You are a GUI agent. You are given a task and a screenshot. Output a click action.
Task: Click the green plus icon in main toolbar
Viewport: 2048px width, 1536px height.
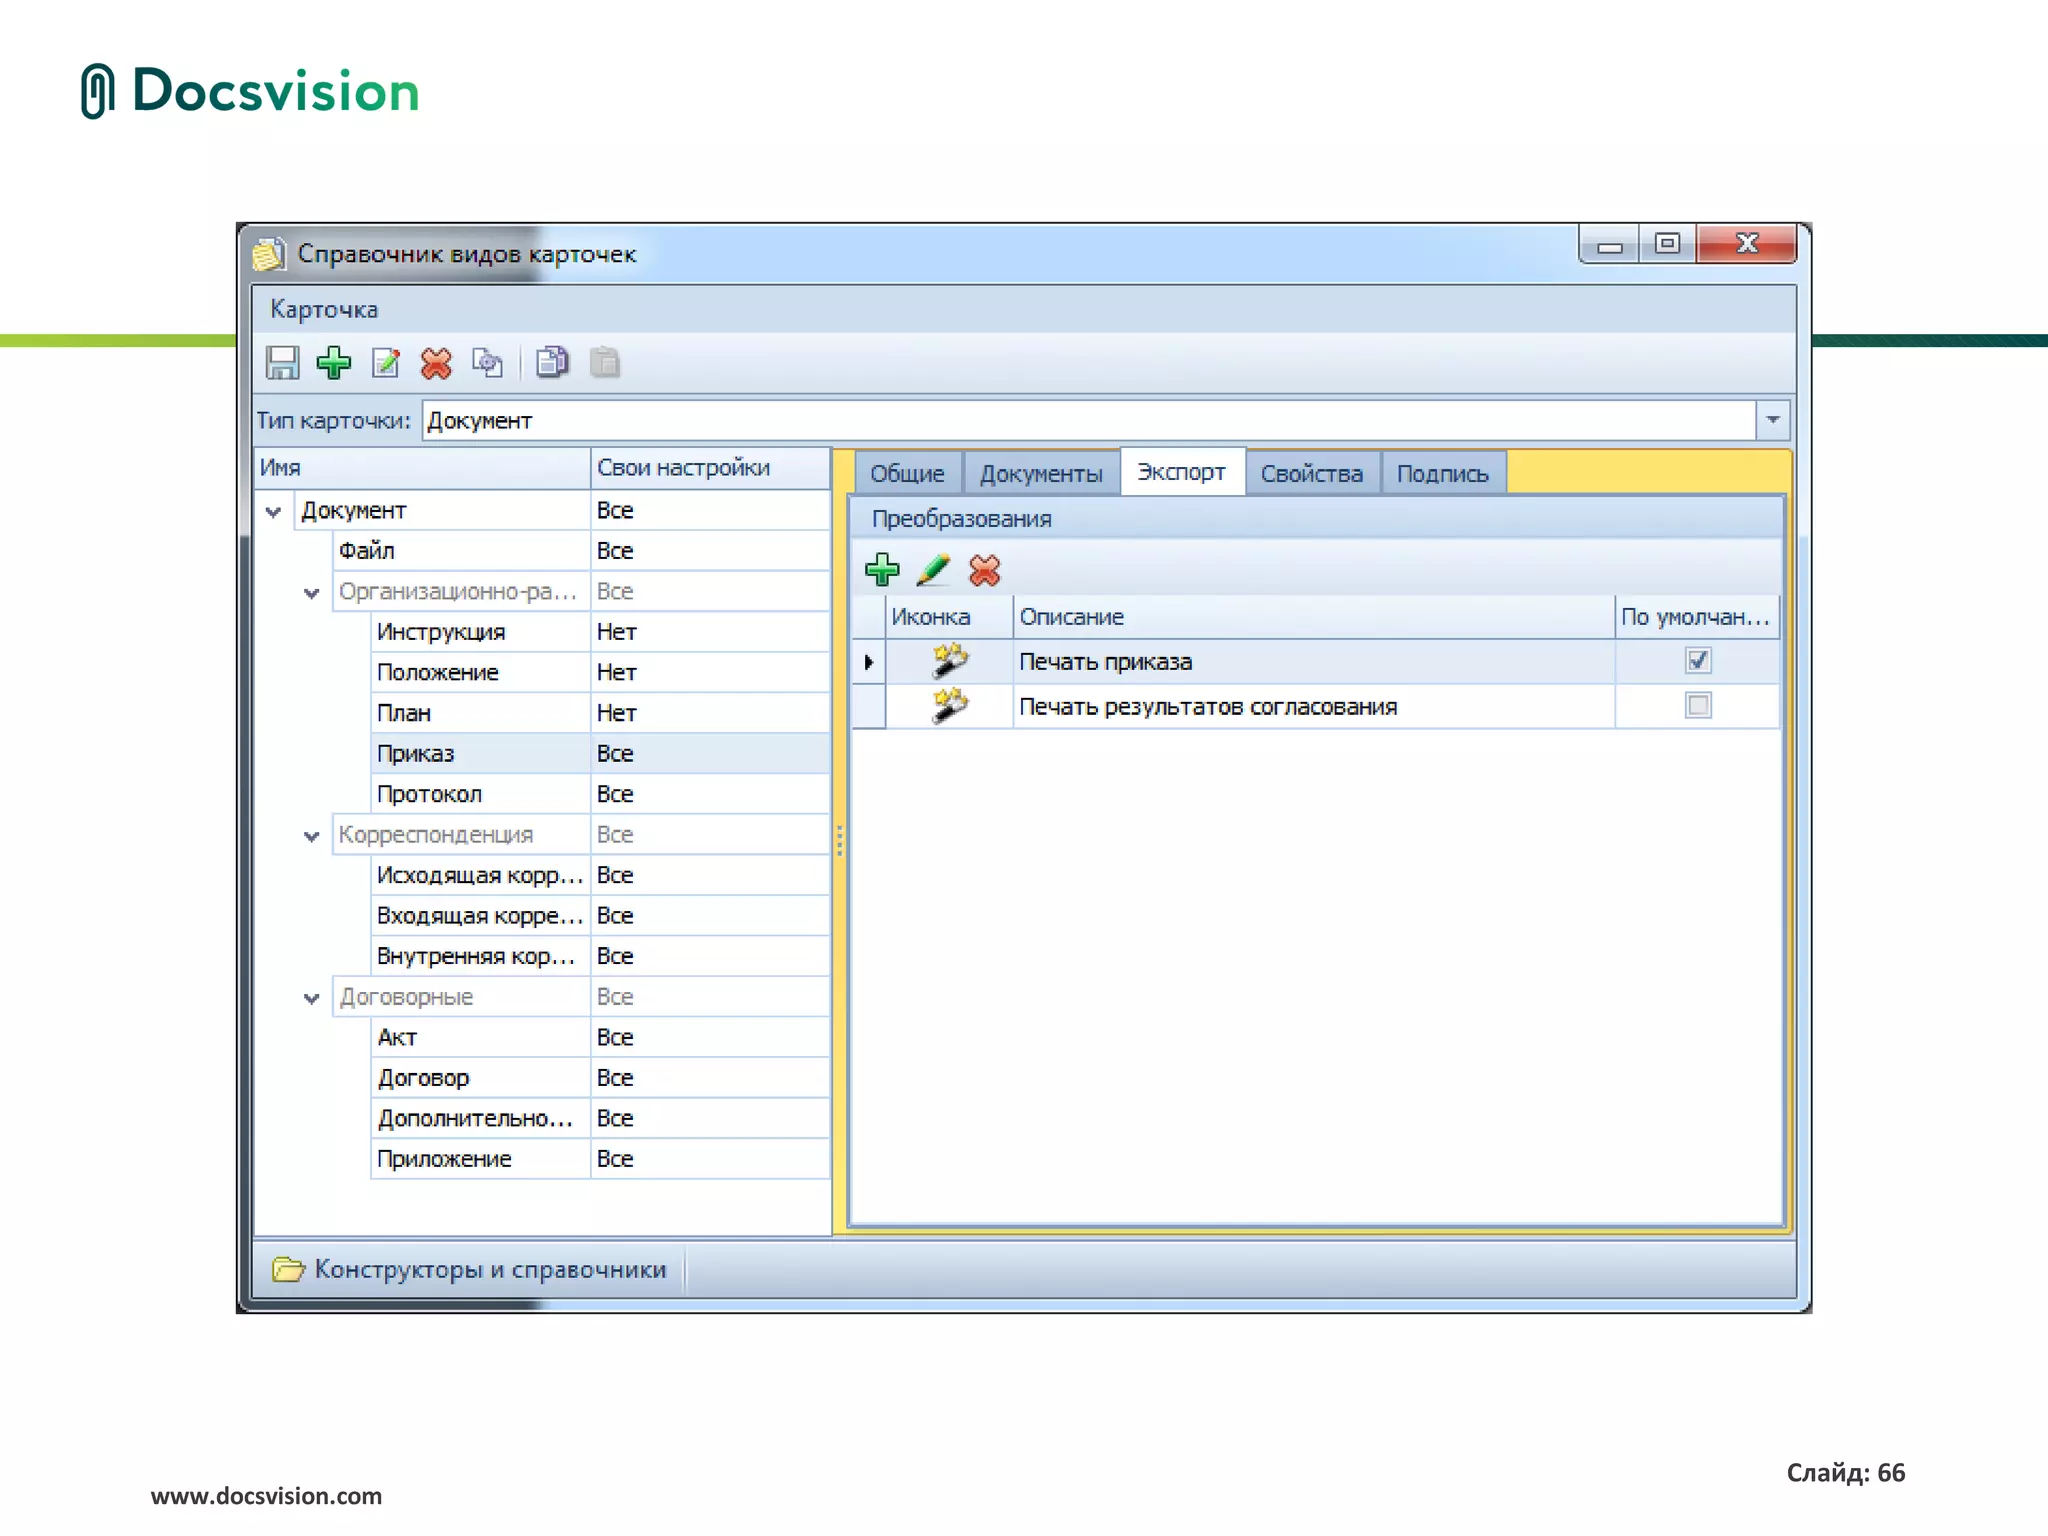(334, 363)
